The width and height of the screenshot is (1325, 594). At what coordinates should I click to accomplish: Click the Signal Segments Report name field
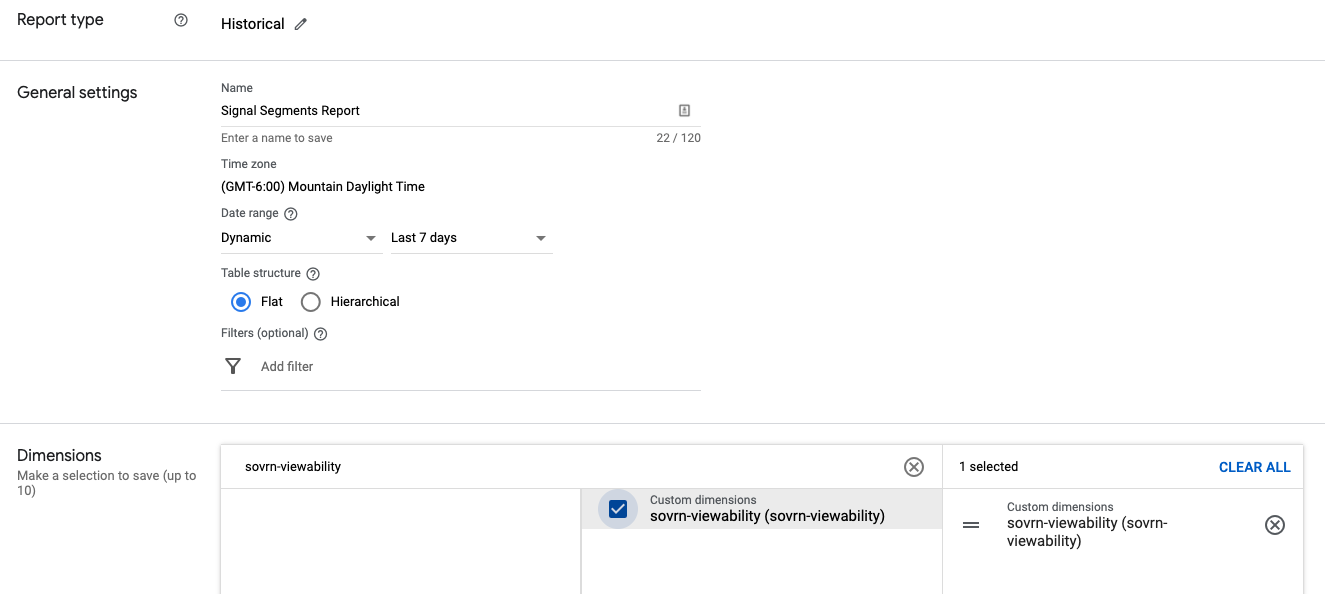click(400, 110)
